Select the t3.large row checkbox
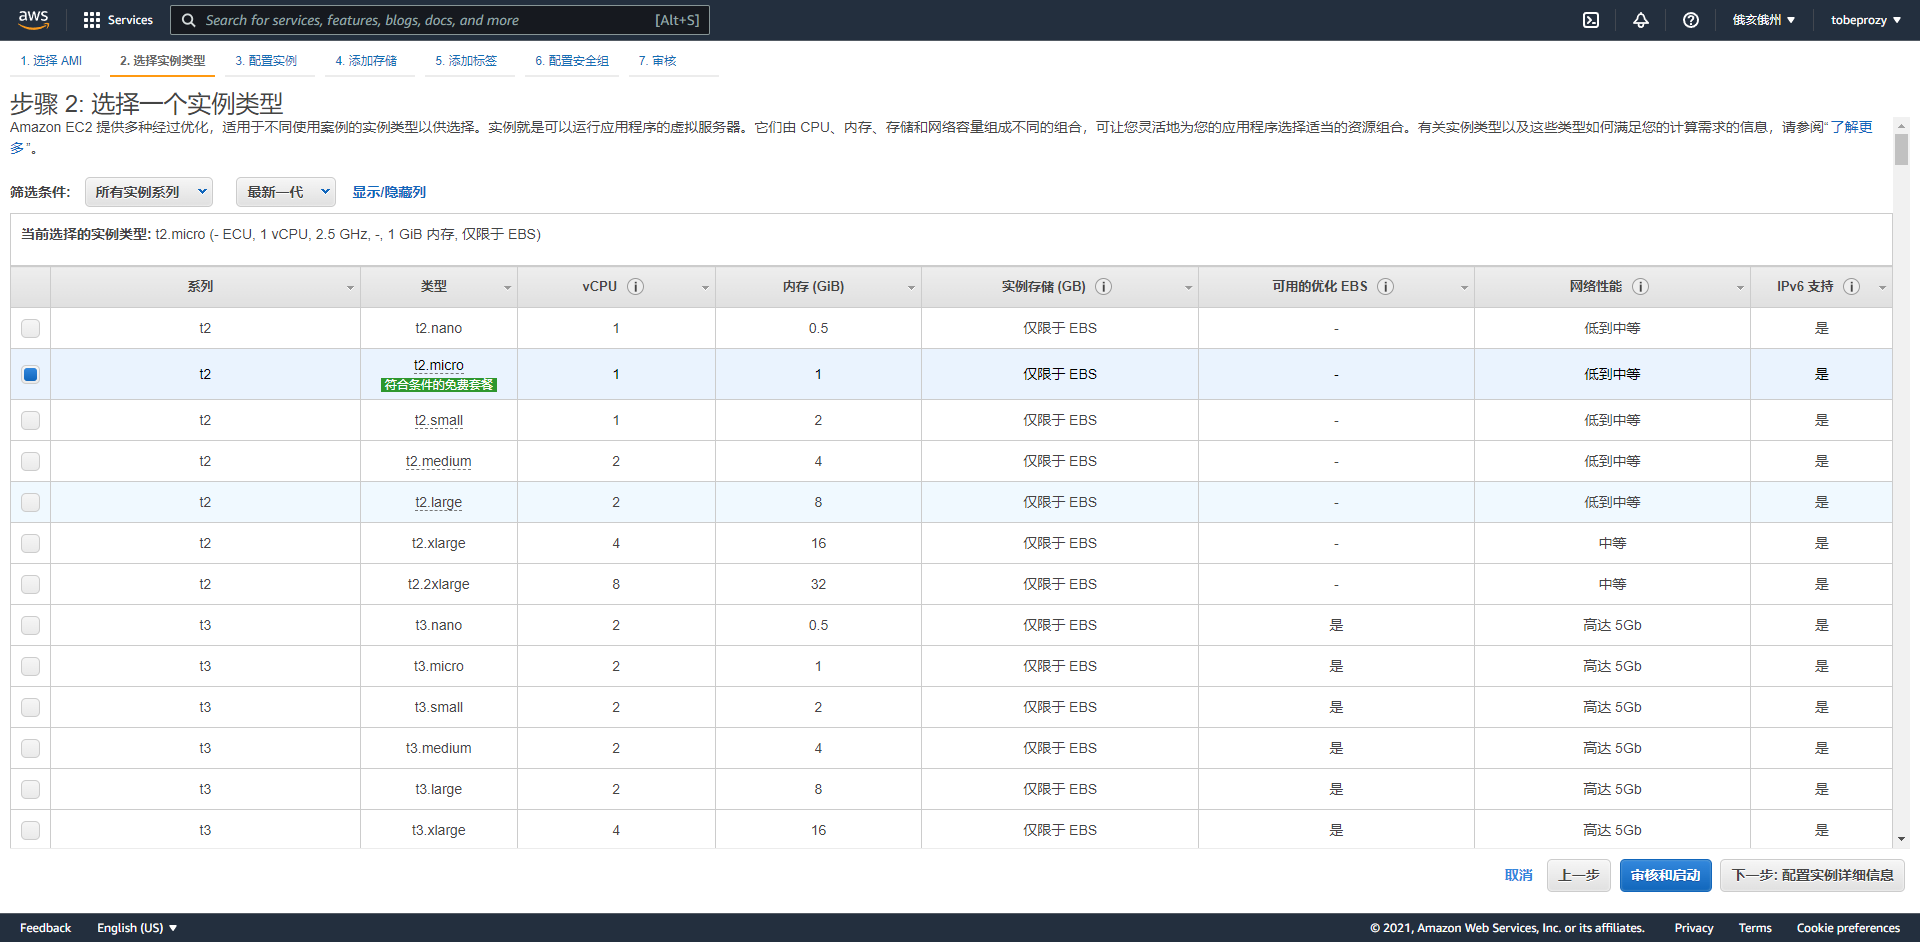 (31, 789)
